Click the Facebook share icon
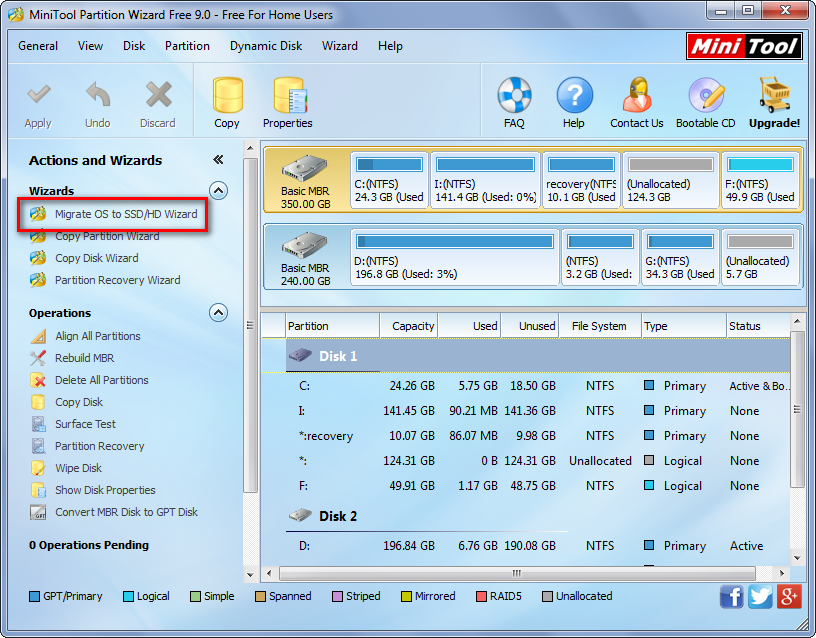This screenshot has height=638, width=816. [732, 596]
